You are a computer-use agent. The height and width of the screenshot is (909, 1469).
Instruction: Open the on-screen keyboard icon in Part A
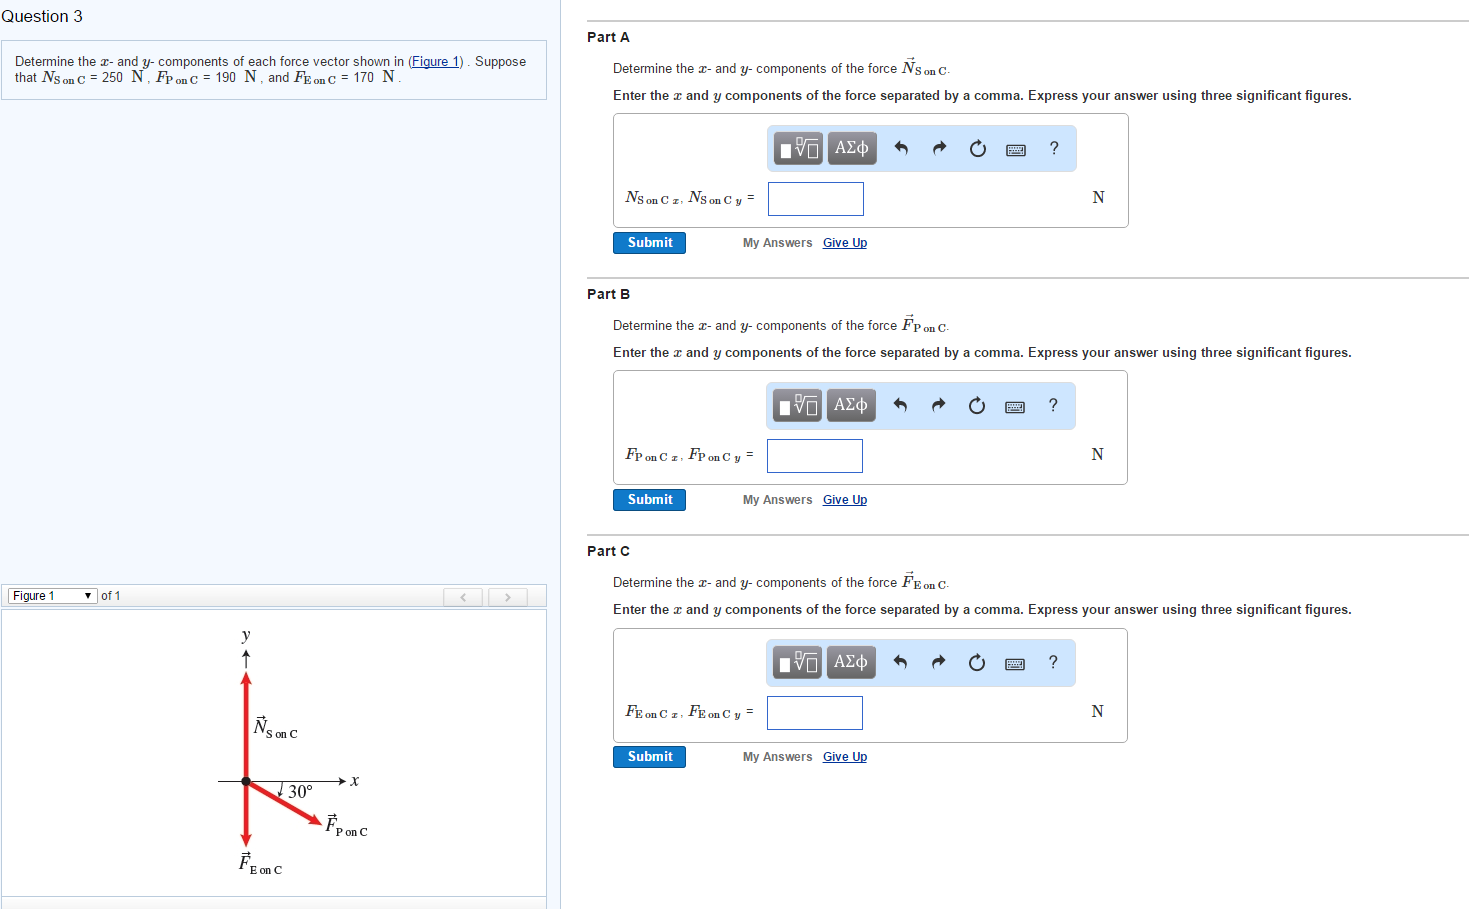[1015, 148]
